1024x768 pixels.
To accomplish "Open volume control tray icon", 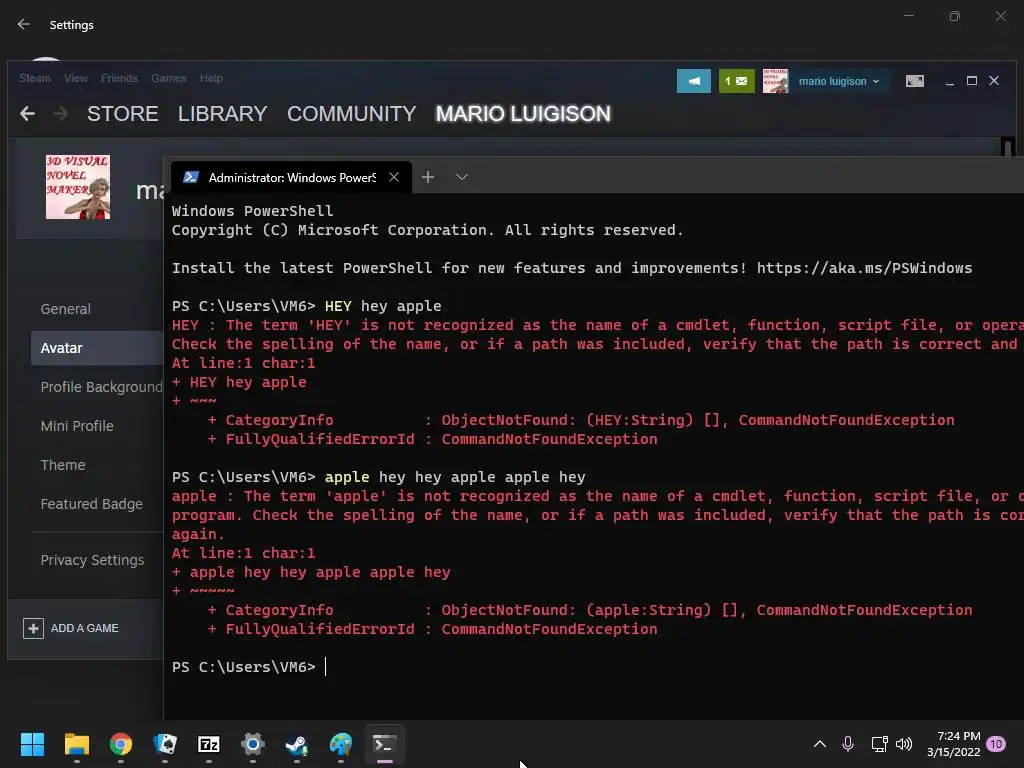I will coord(904,744).
